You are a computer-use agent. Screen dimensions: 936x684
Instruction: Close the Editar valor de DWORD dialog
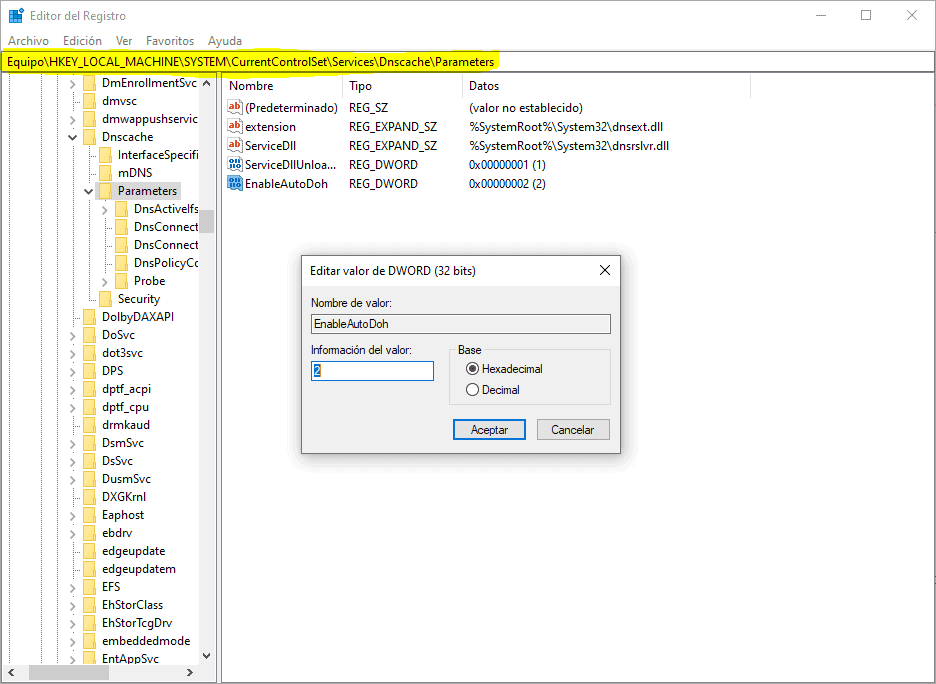pyautogui.click(x=605, y=270)
